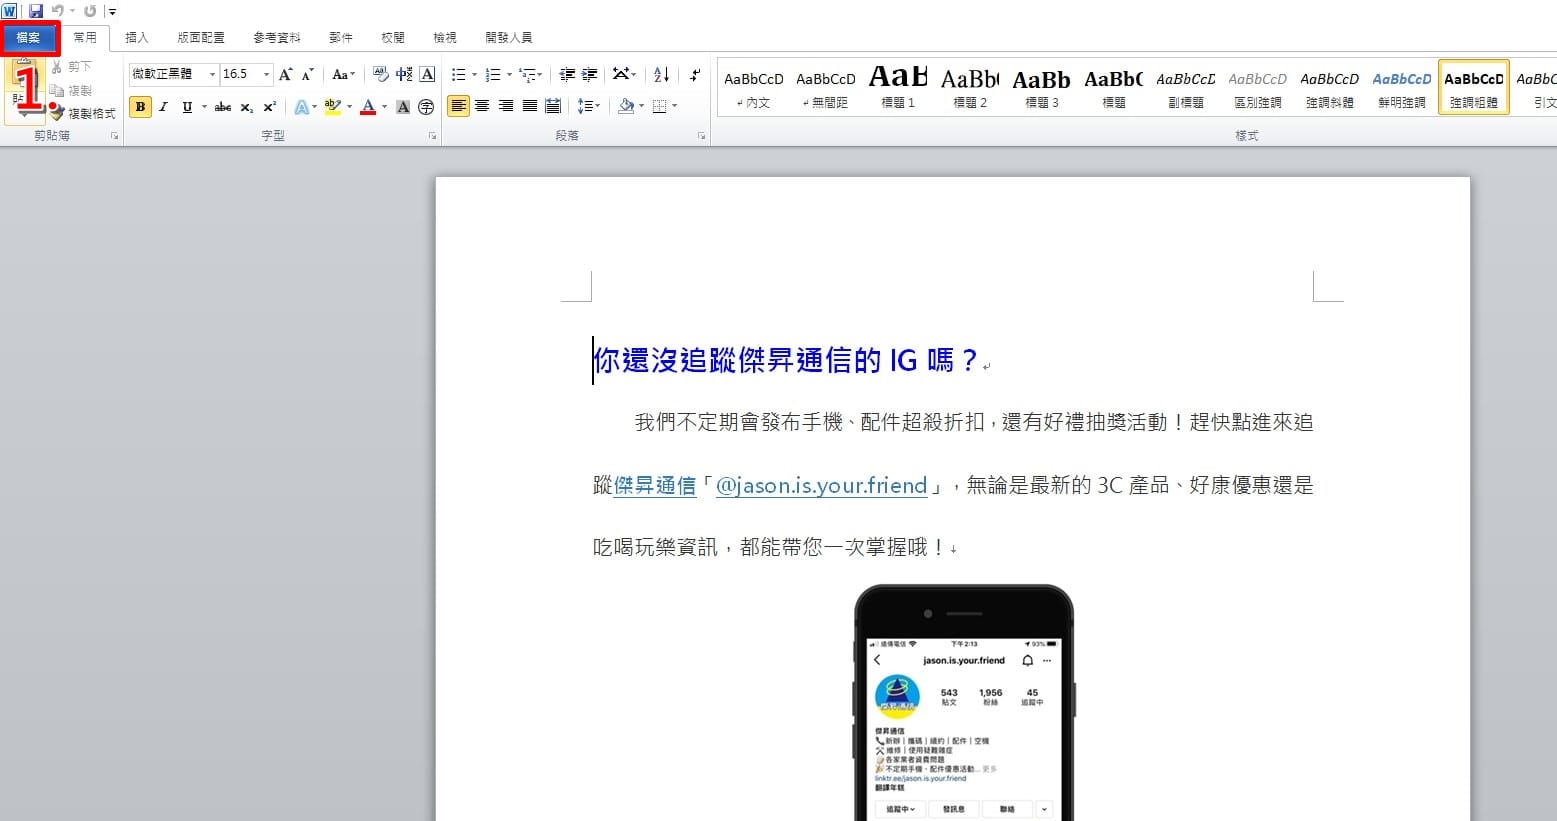Viewport: 1557px width, 821px height.
Task: Click the Numbering list icon
Action: [x=492, y=74]
